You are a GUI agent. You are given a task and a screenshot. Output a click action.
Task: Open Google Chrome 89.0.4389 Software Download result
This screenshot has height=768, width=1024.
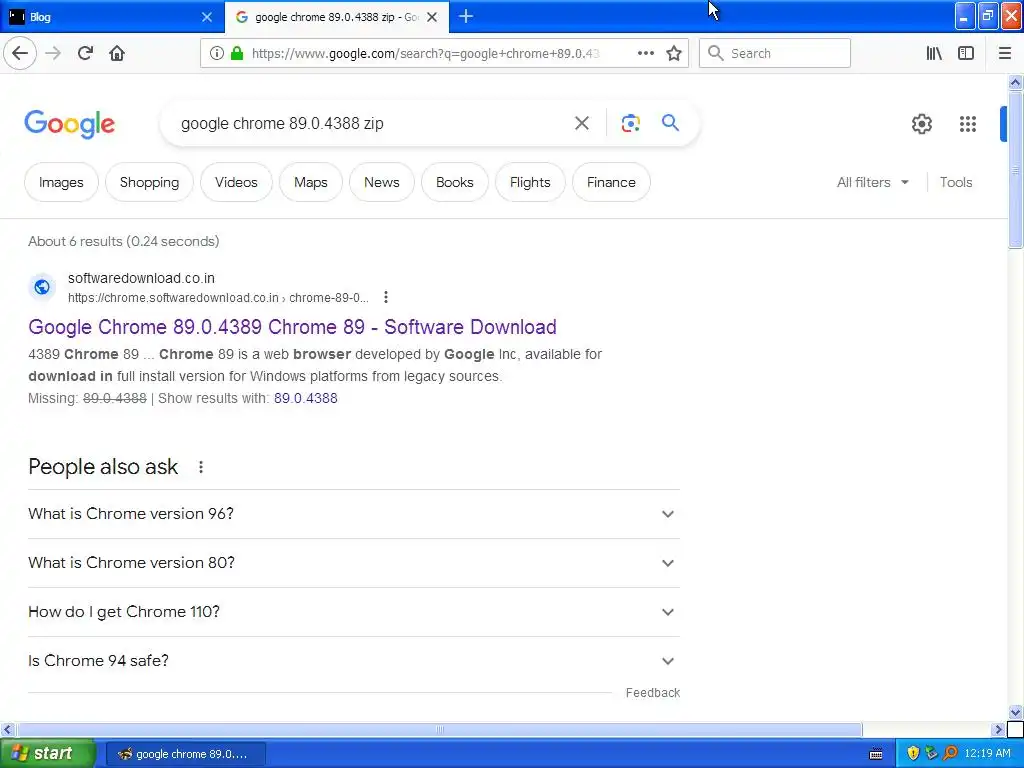tap(293, 327)
